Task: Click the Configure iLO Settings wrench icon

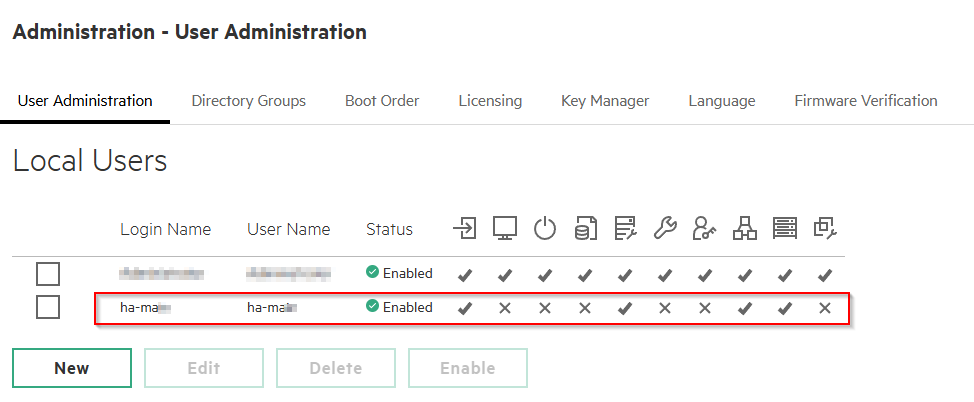Action: click(665, 229)
